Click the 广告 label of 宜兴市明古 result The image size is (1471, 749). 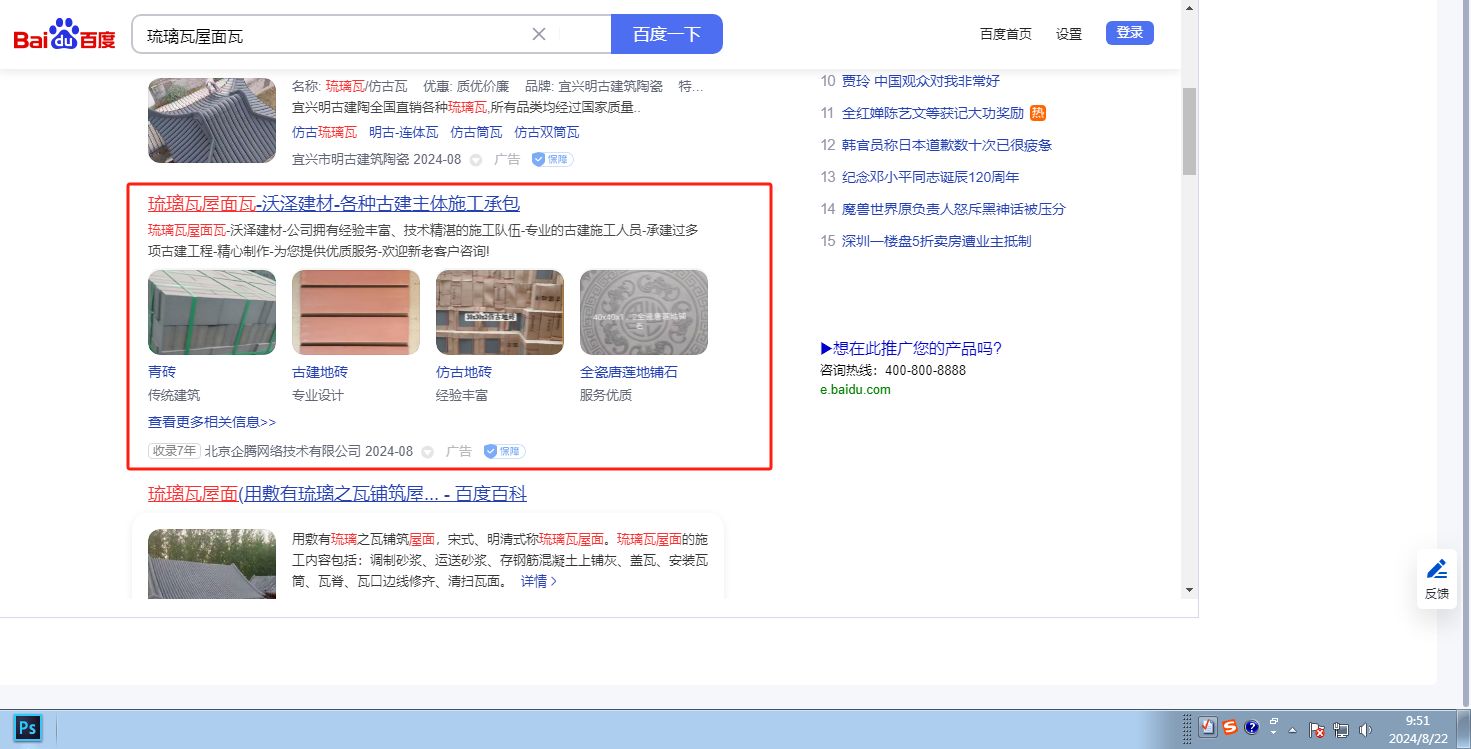507,160
